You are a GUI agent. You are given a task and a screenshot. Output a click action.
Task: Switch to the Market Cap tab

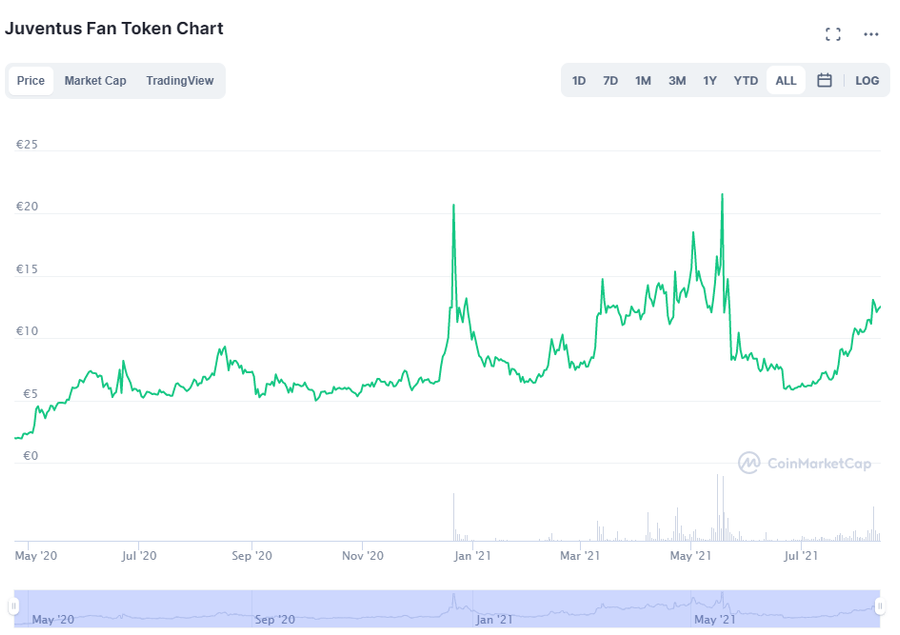click(x=95, y=80)
